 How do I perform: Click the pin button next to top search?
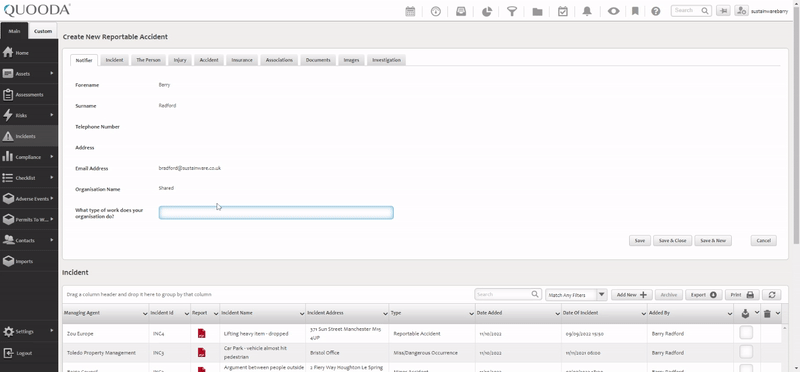coord(723,11)
